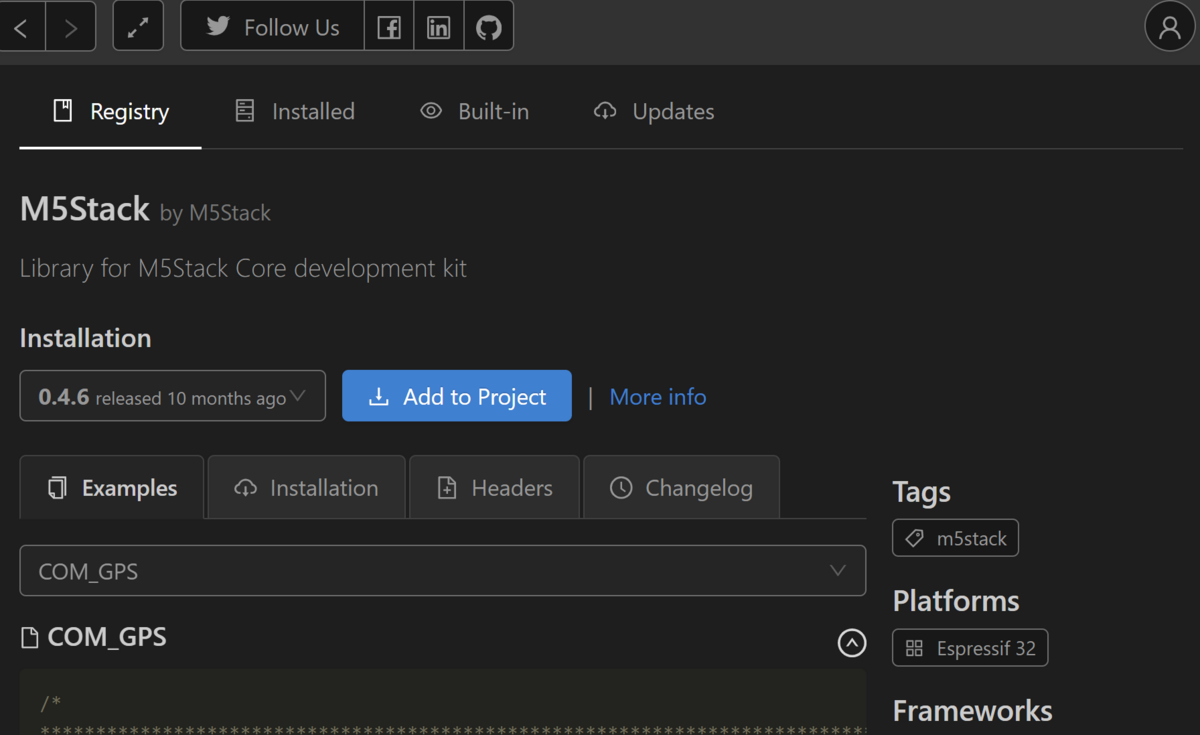1200x735 pixels.
Task: Open the COM_GPS examples dropdown
Action: click(x=442, y=570)
